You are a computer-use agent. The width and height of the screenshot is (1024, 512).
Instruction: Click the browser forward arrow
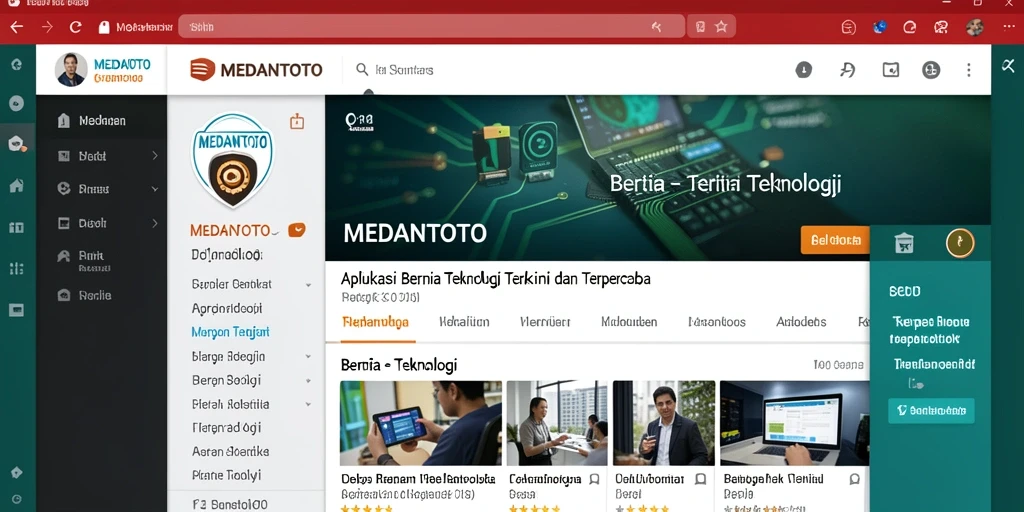[x=47, y=27]
